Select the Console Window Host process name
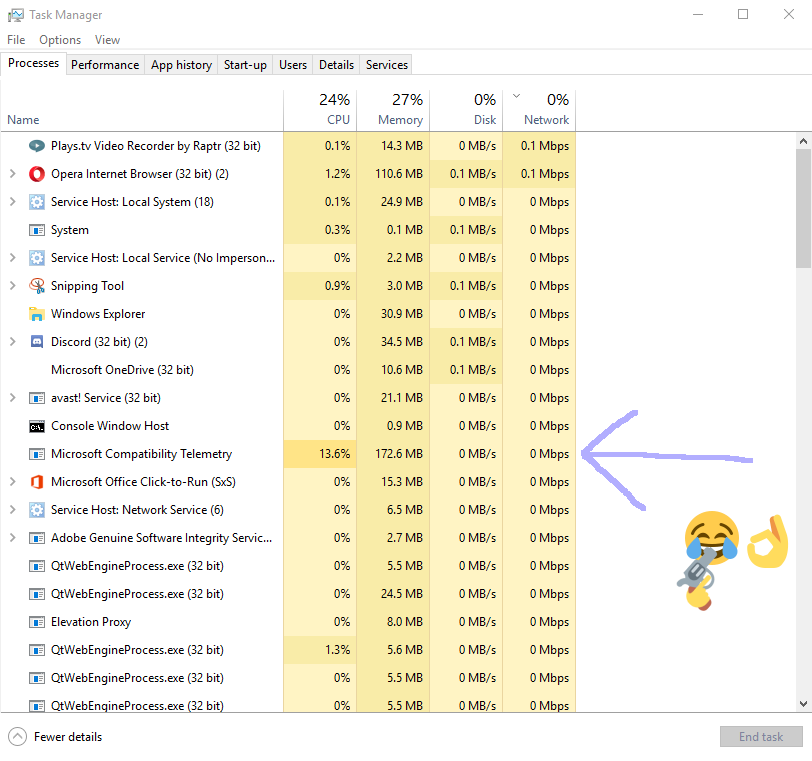 coord(110,426)
